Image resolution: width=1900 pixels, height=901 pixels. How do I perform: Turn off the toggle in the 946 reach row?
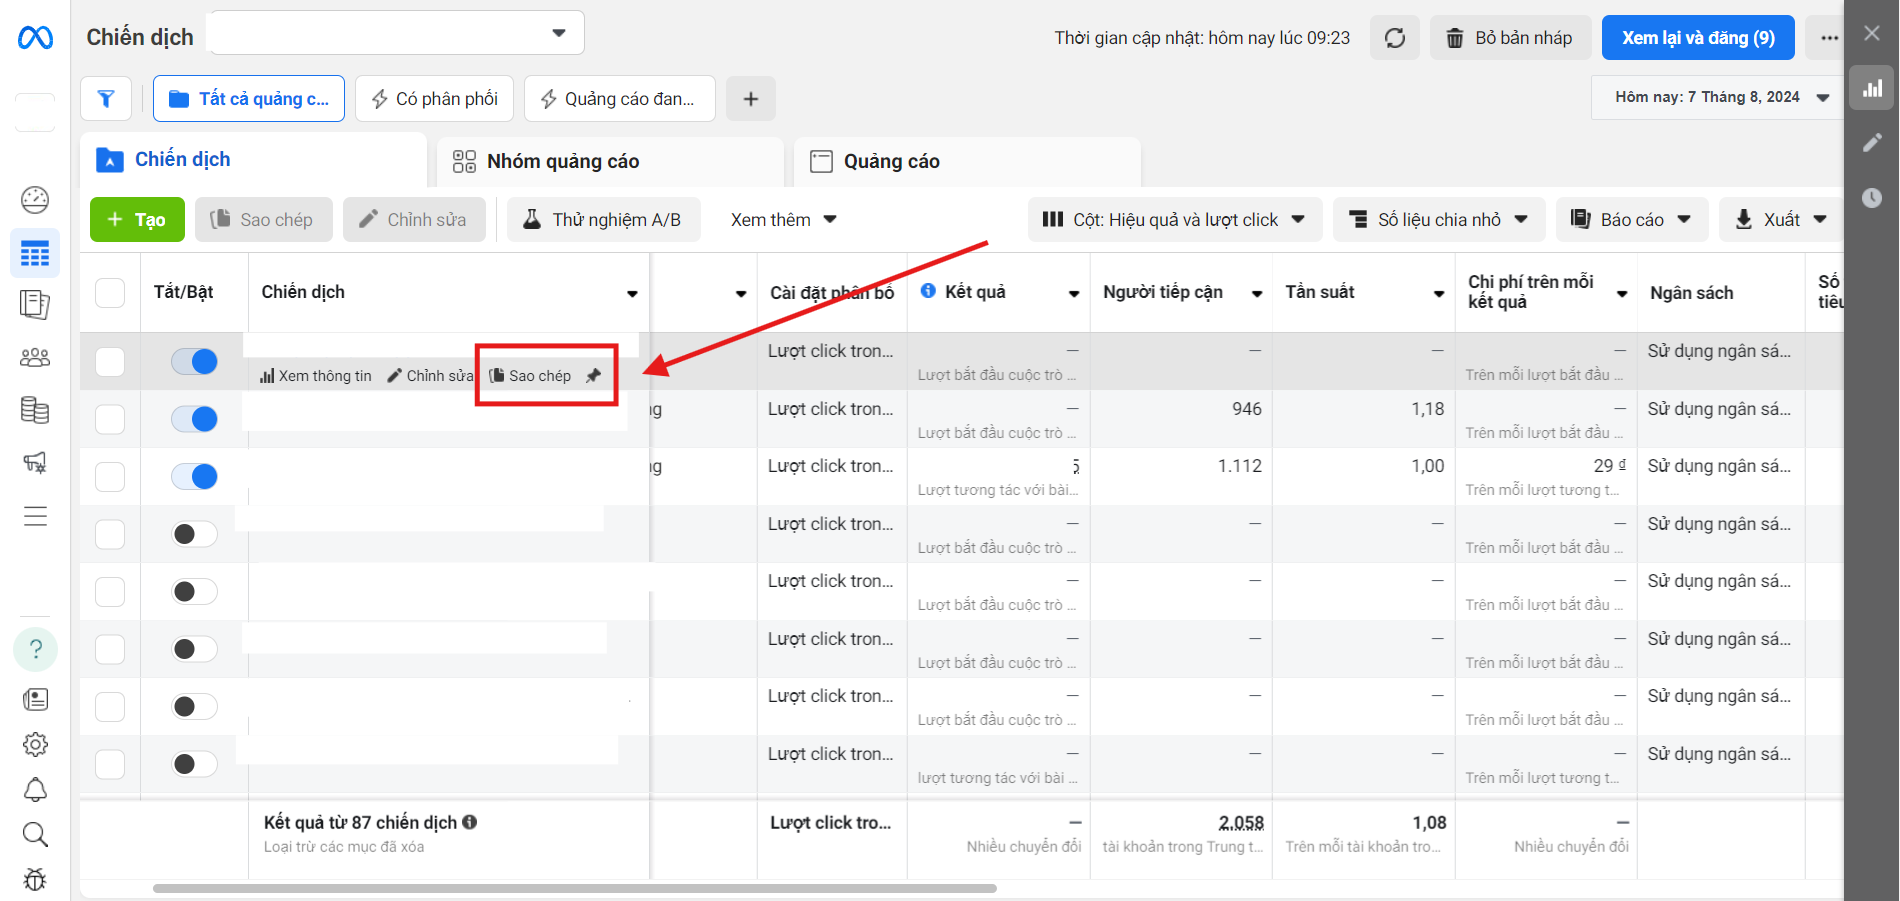194,419
